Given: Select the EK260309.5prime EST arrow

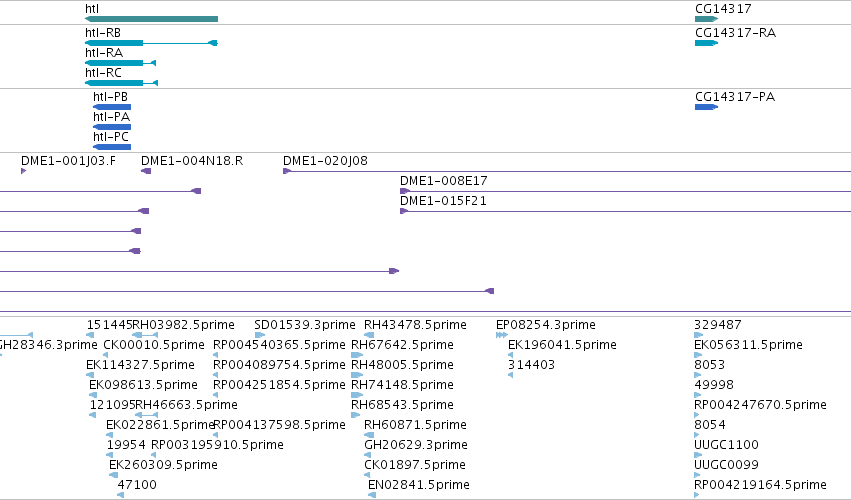Looking at the screenshot, I should (113, 475).
